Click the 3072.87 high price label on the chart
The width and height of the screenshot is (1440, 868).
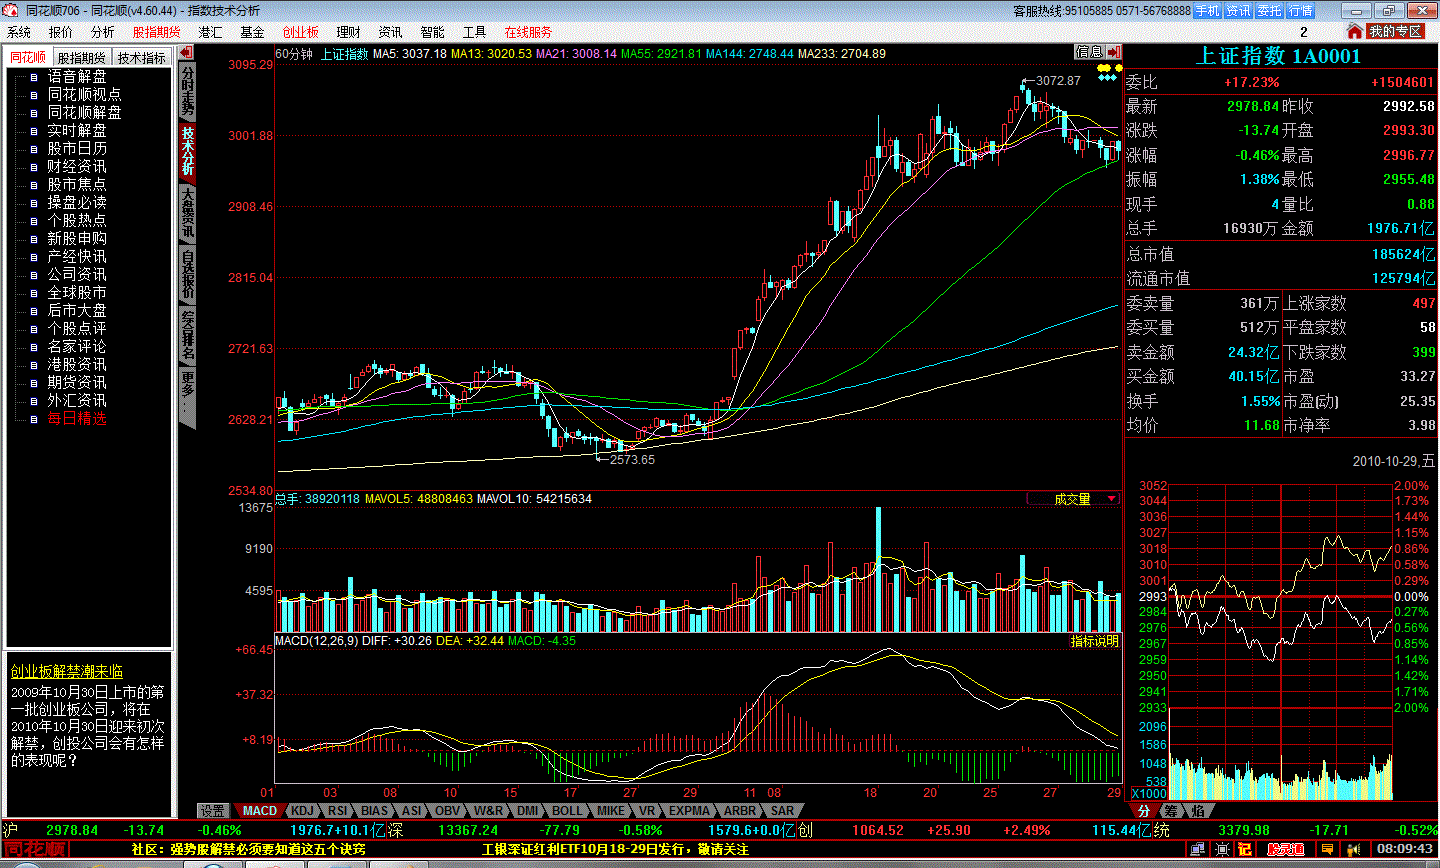(x=1058, y=81)
